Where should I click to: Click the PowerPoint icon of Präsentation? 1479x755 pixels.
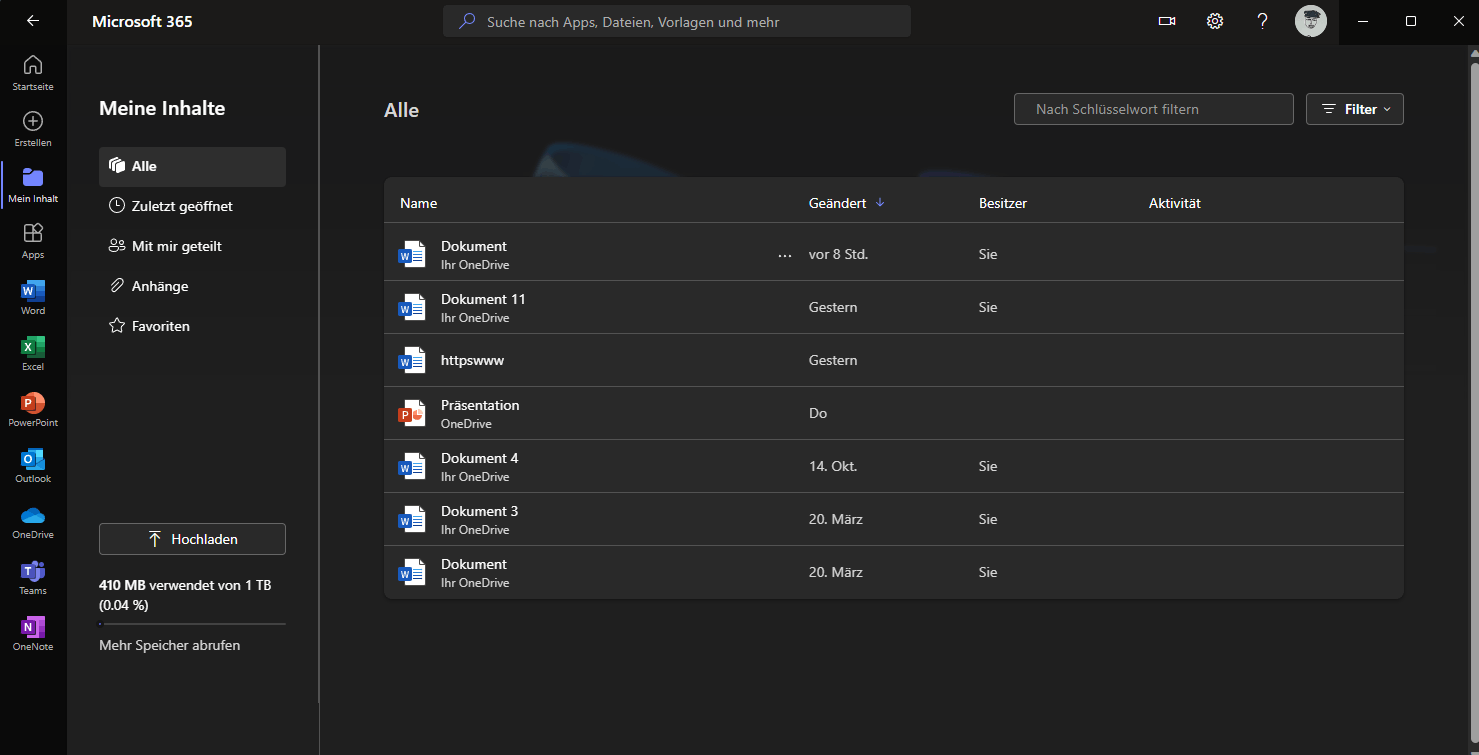pos(412,414)
